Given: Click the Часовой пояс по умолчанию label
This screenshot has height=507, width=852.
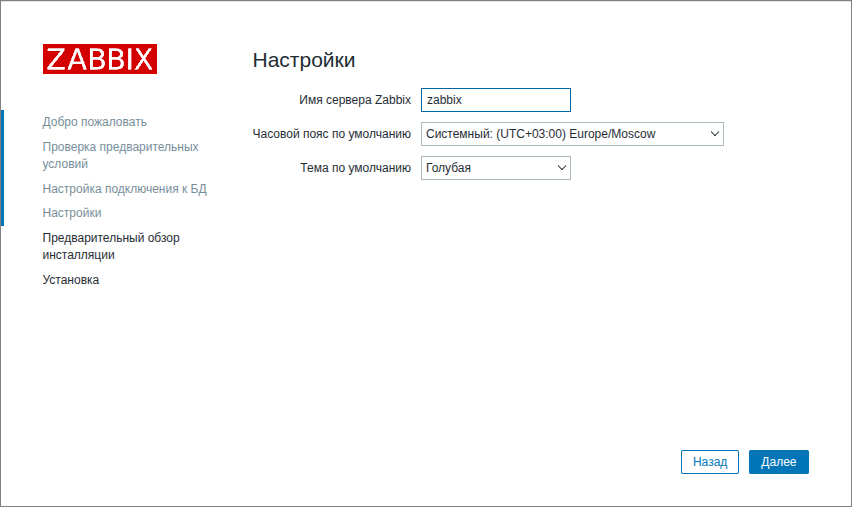Looking at the screenshot, I should point(331,134).
